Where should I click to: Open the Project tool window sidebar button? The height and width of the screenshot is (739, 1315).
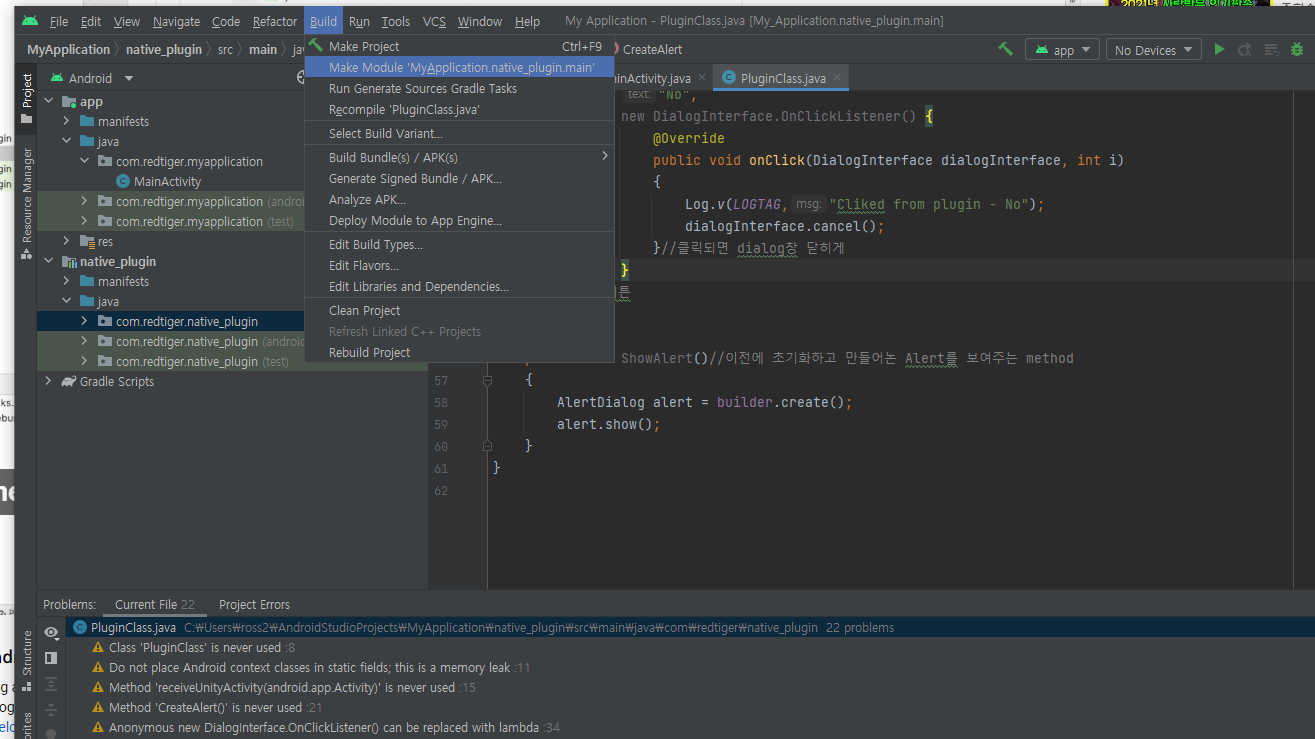[x=27, y=99]
